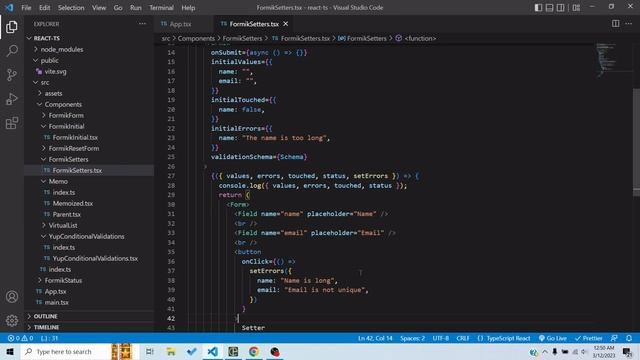This screenshot has width=640, height=360.
Task: Open the Source Control view
Action: (x=12, y=75)
